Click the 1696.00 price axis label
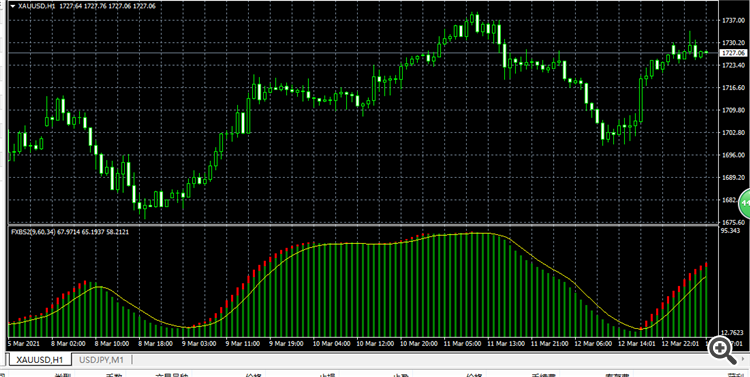750x377 pixels. pos(733,155)
